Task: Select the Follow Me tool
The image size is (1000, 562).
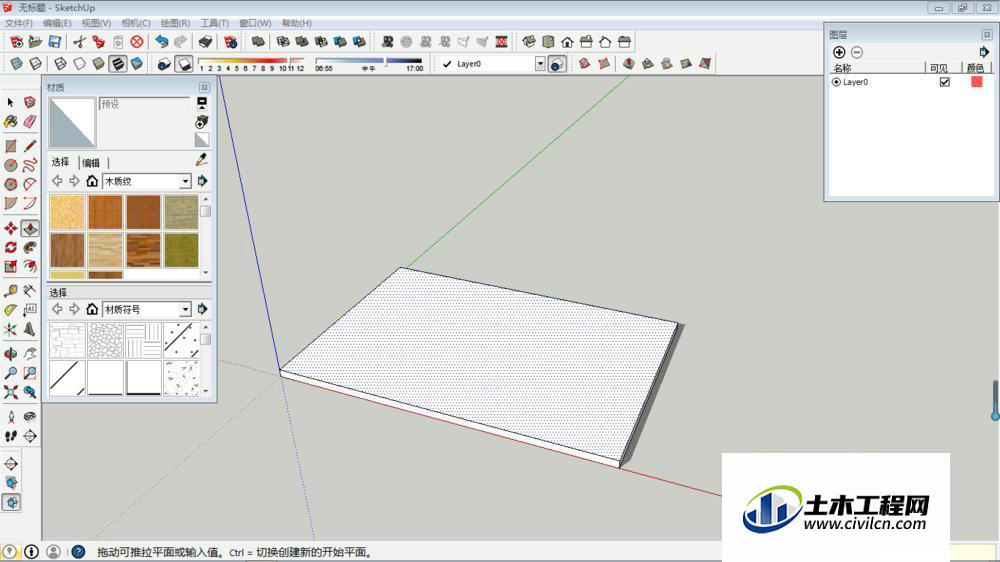Action: coord(30,248)
